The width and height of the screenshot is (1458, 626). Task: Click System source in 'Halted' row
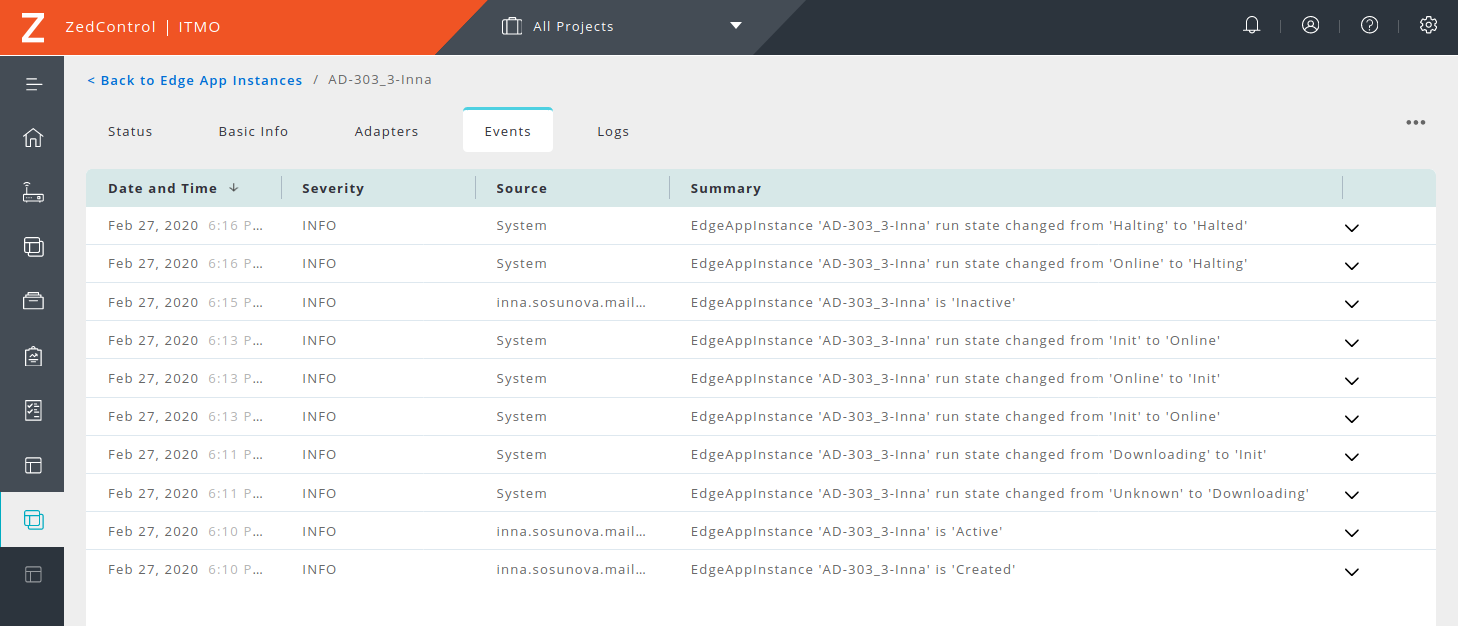521,226
